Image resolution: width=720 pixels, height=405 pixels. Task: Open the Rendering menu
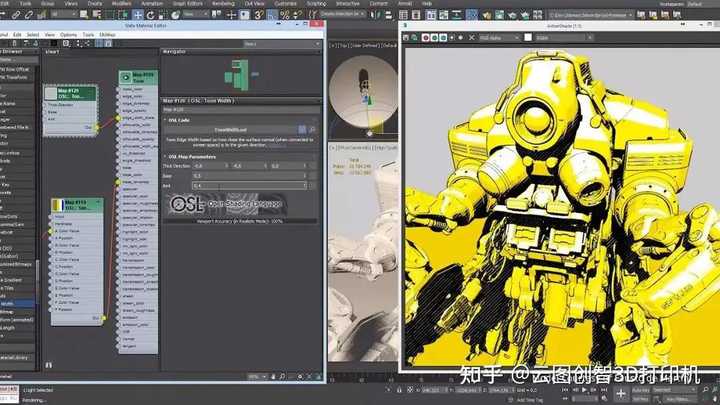pos(223,3)
